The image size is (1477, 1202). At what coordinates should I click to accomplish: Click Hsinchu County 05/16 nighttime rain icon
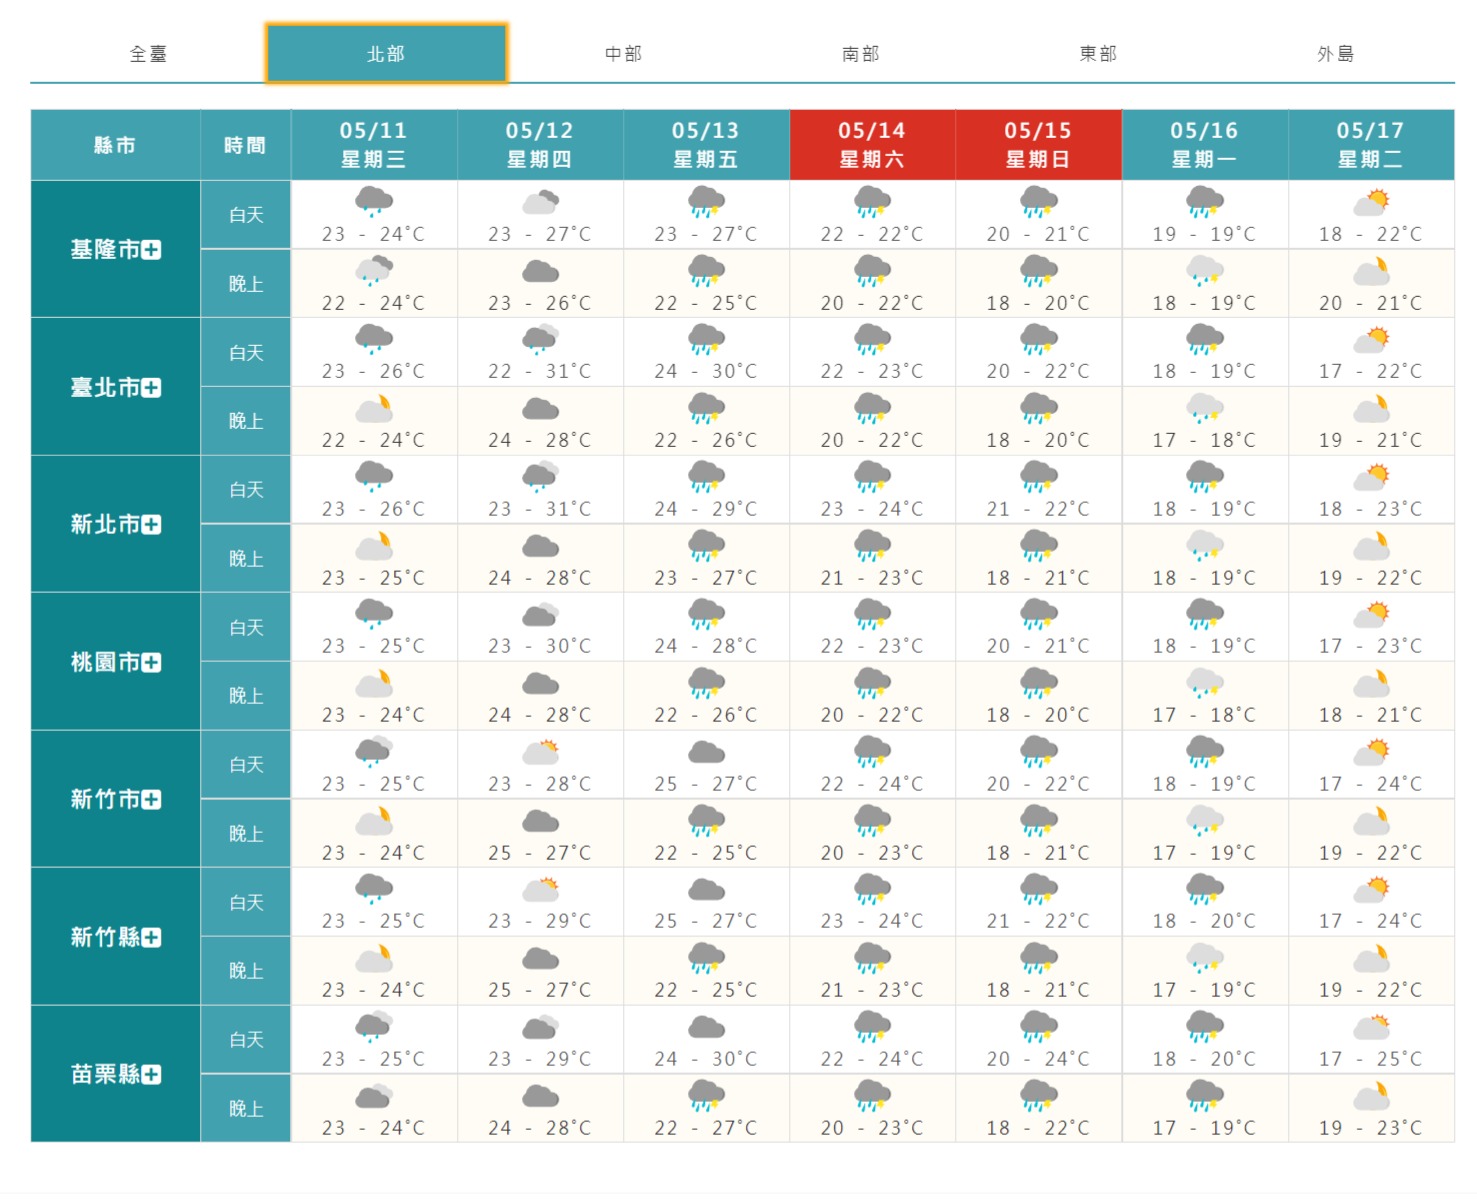(x=1204, y=958)
